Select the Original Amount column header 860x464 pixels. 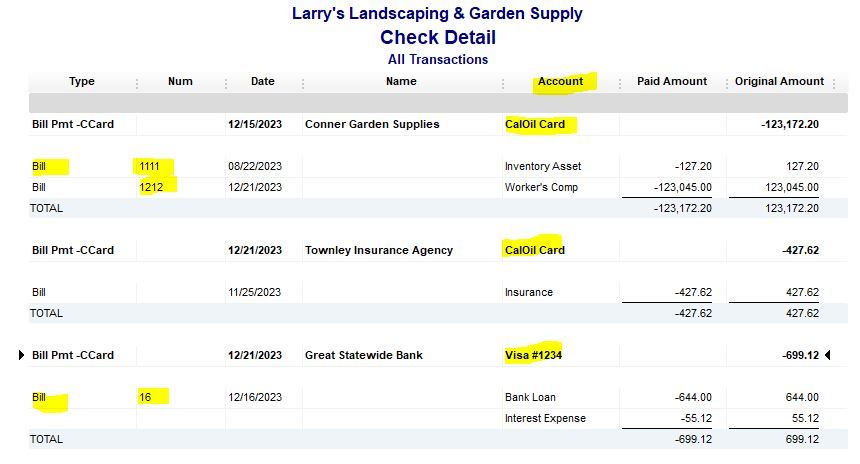coord(779,82)
